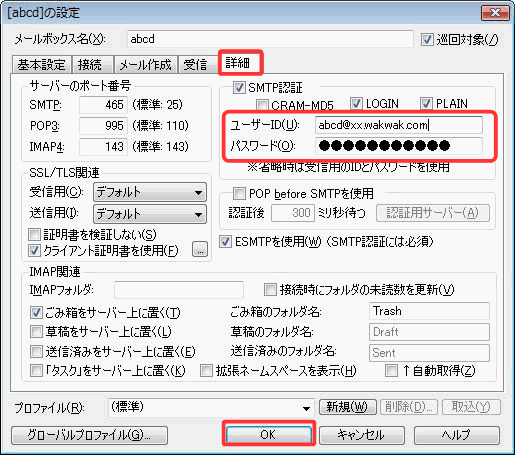Open the プロファイル dropdown list
515x455 pixels.
211,408
